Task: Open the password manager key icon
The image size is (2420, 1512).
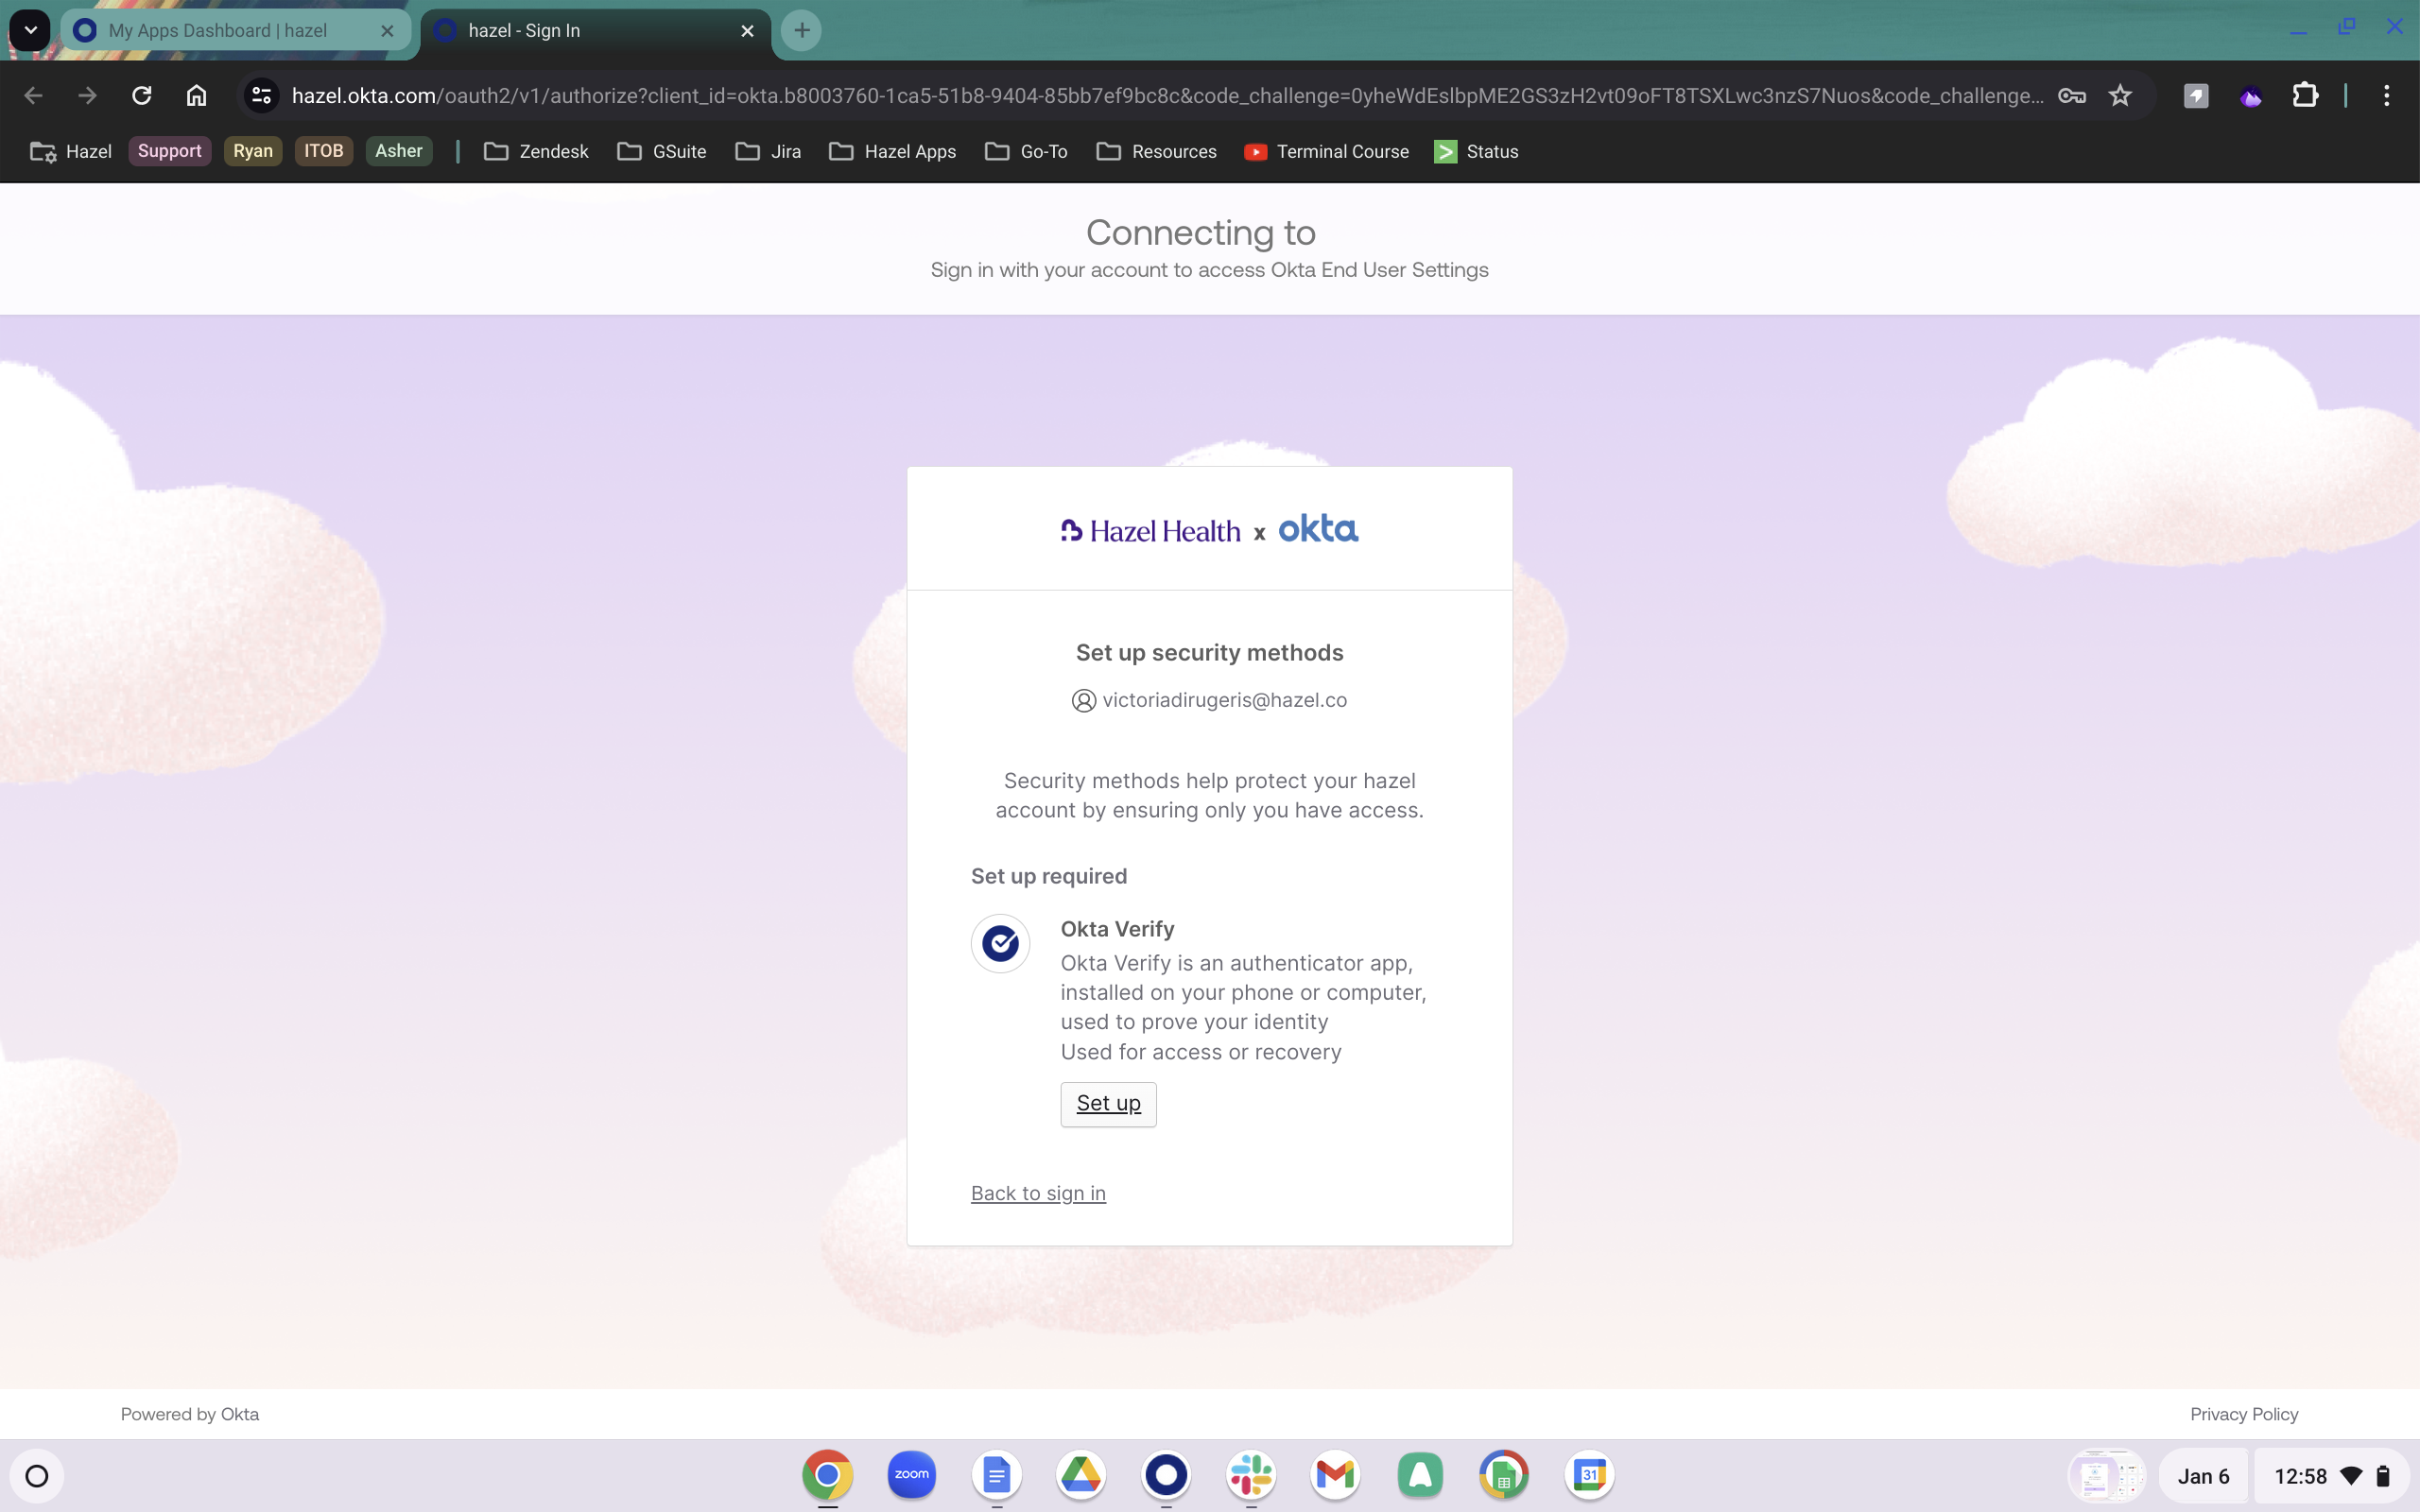Action: [x=2072, y=95]
